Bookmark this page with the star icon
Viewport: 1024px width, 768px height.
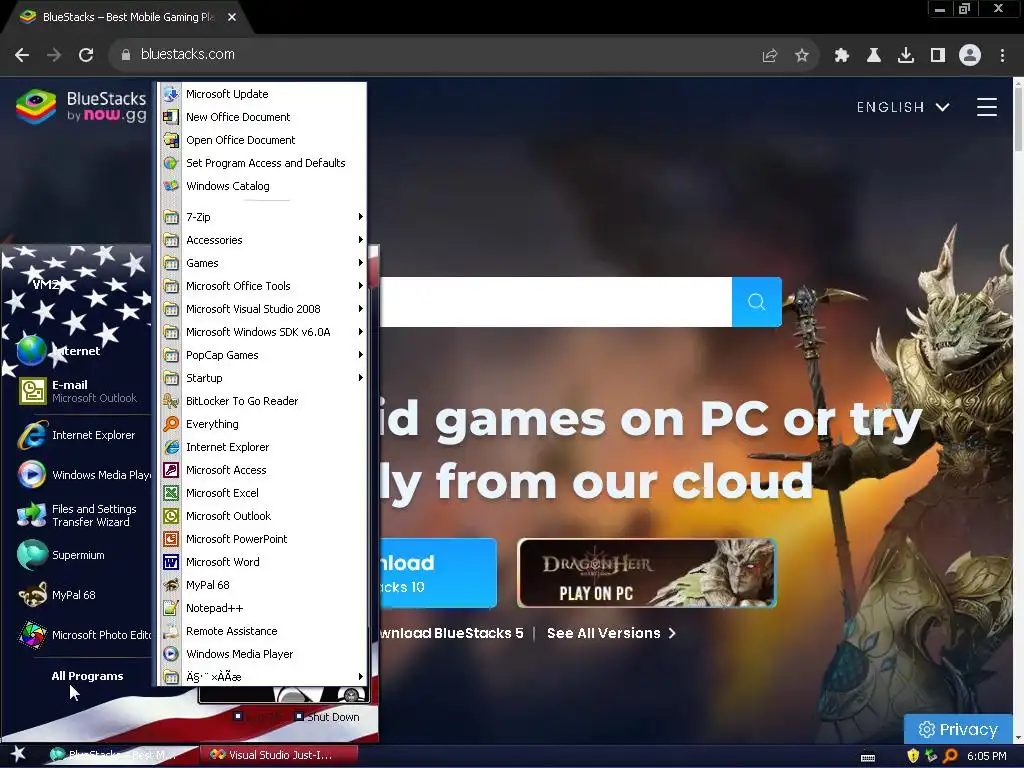802,56
